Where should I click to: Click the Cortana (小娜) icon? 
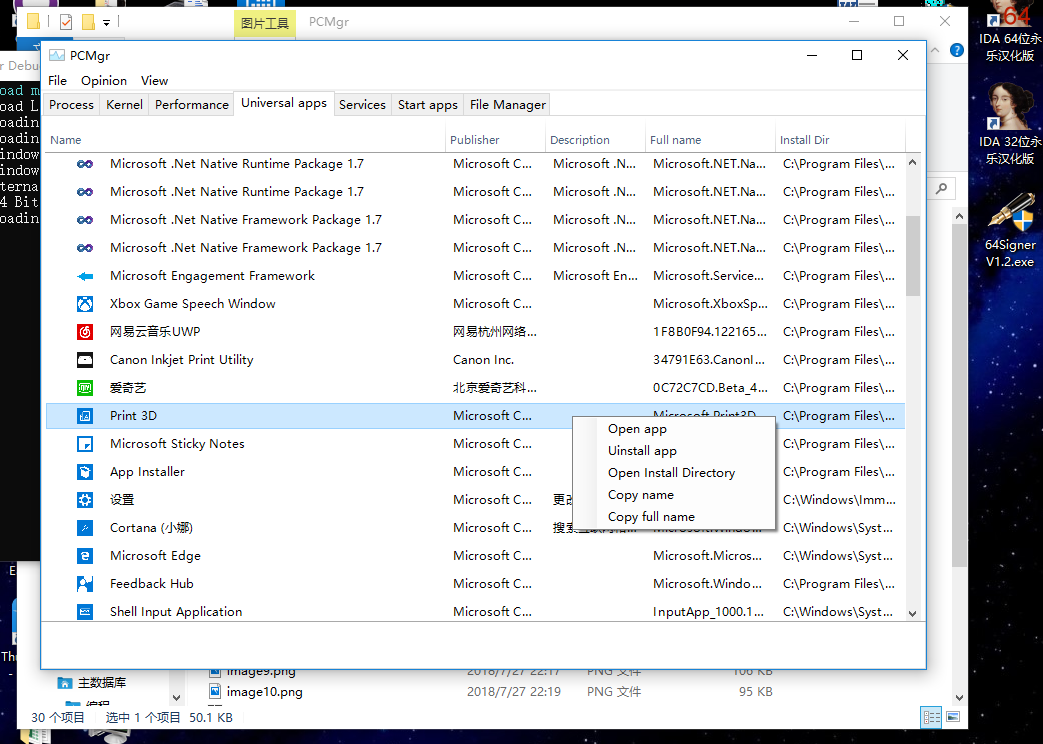click(x=84, y=528)
